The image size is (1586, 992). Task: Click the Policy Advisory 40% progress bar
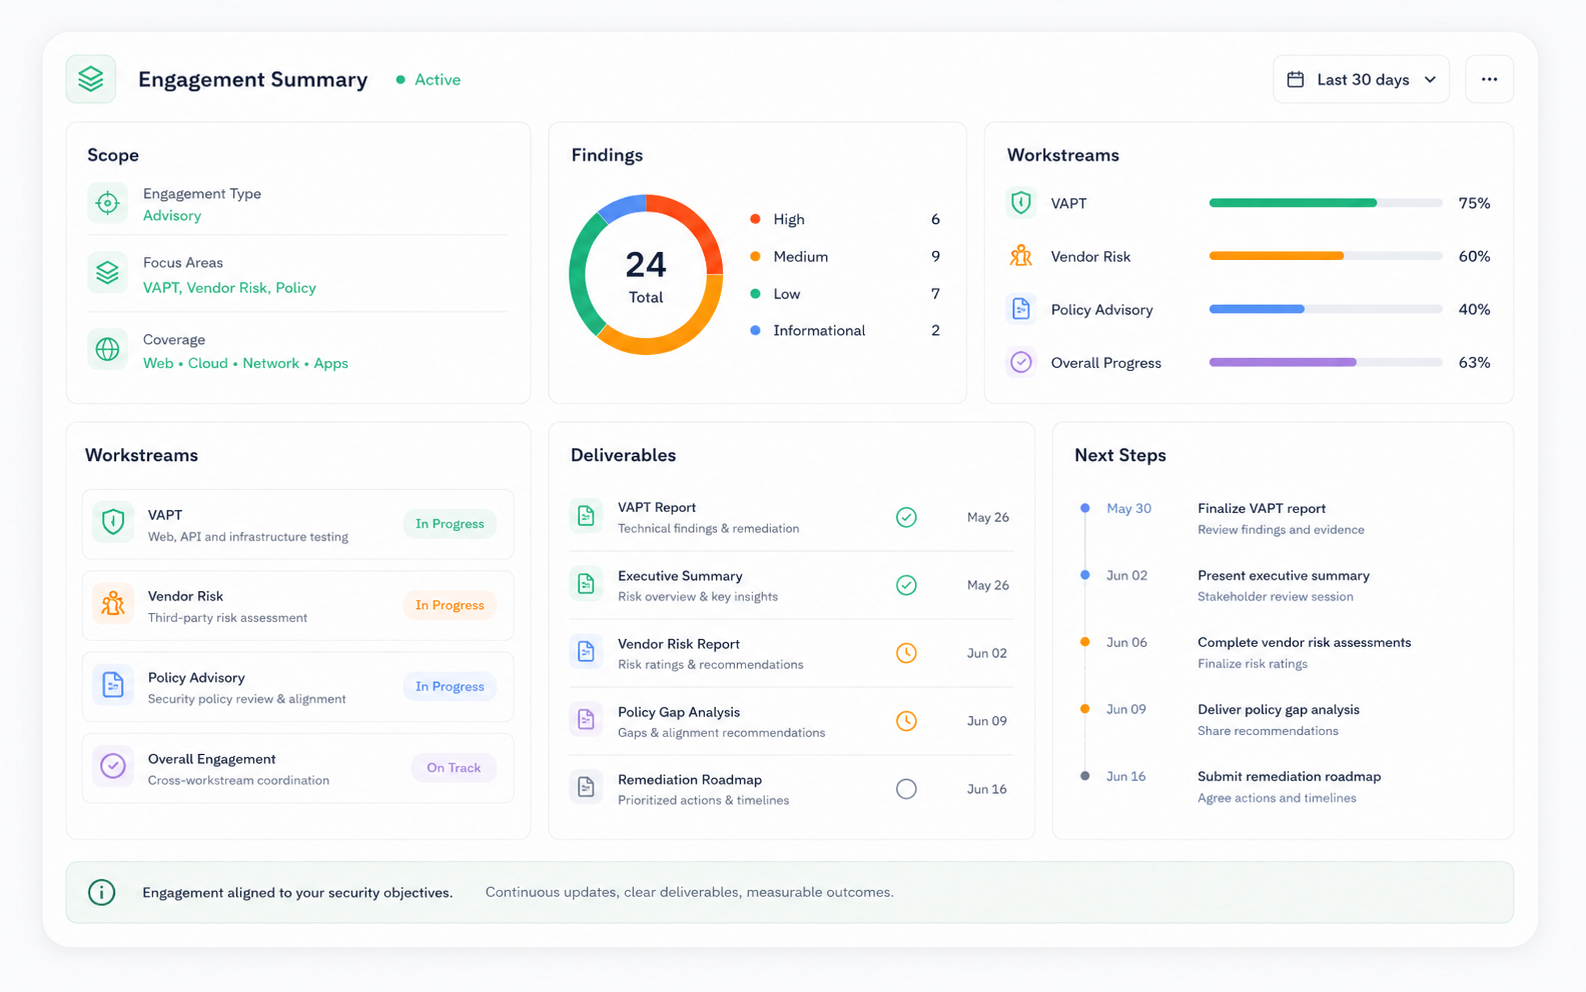[x=1326, y=309]
